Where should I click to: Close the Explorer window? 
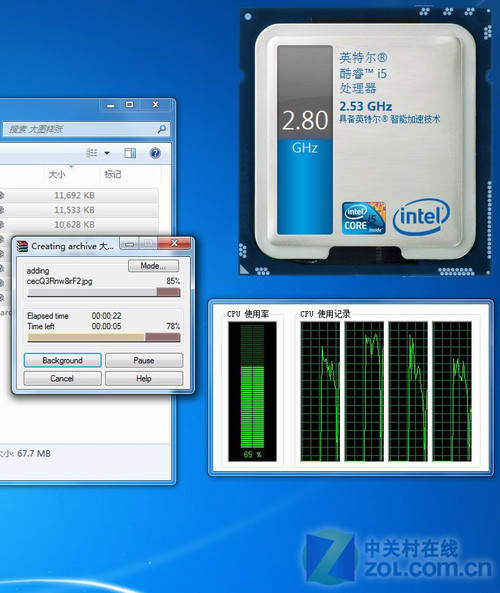click(x=155, y=105)
